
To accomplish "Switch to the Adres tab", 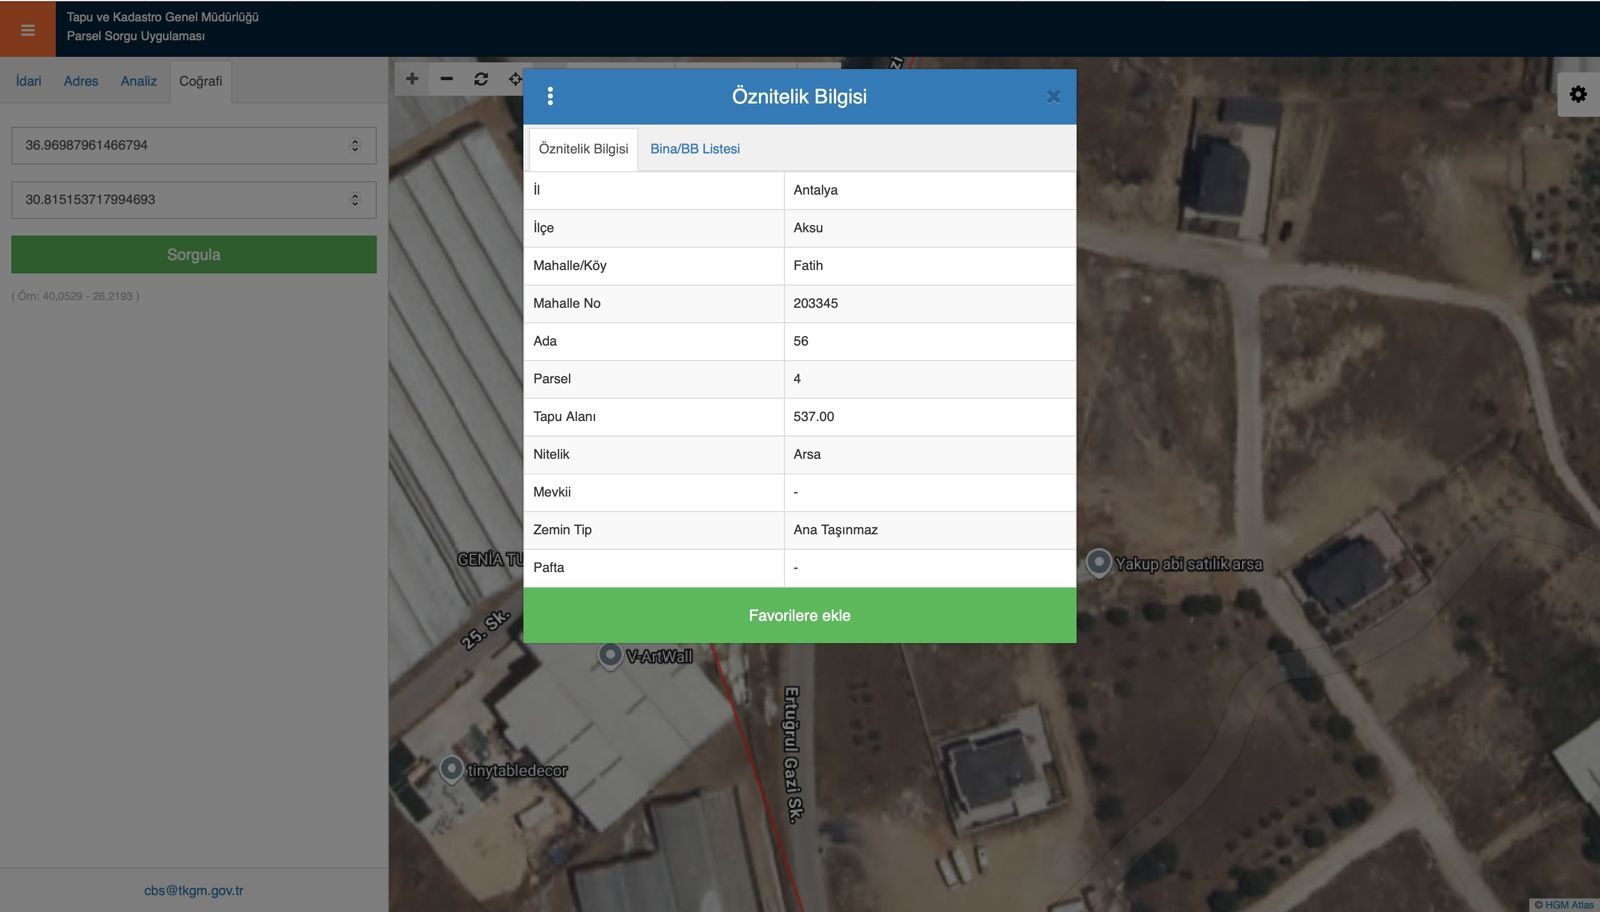I will point(81,81).
